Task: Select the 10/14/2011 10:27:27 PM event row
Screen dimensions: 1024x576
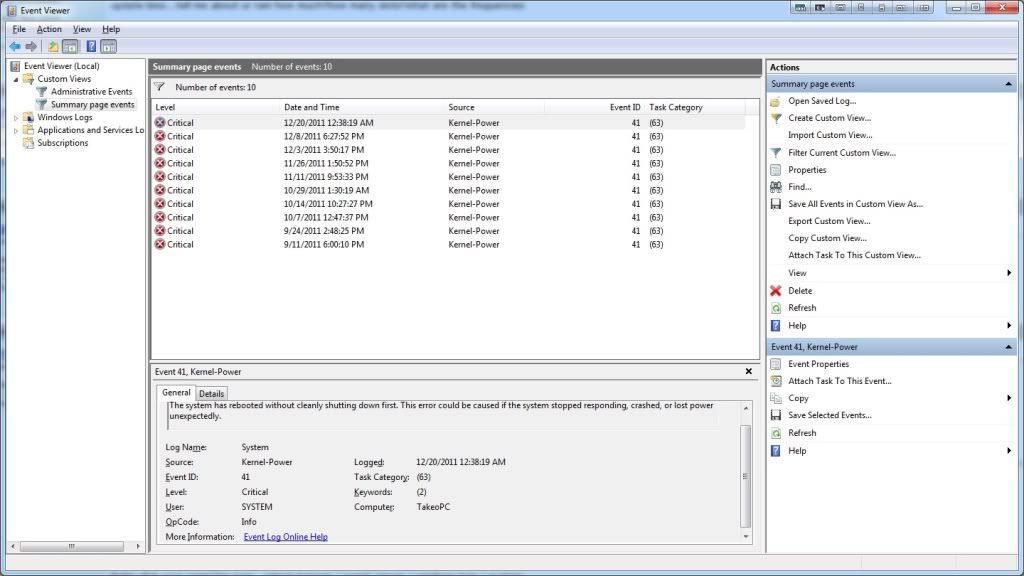Action: click(x=449, y=204)
